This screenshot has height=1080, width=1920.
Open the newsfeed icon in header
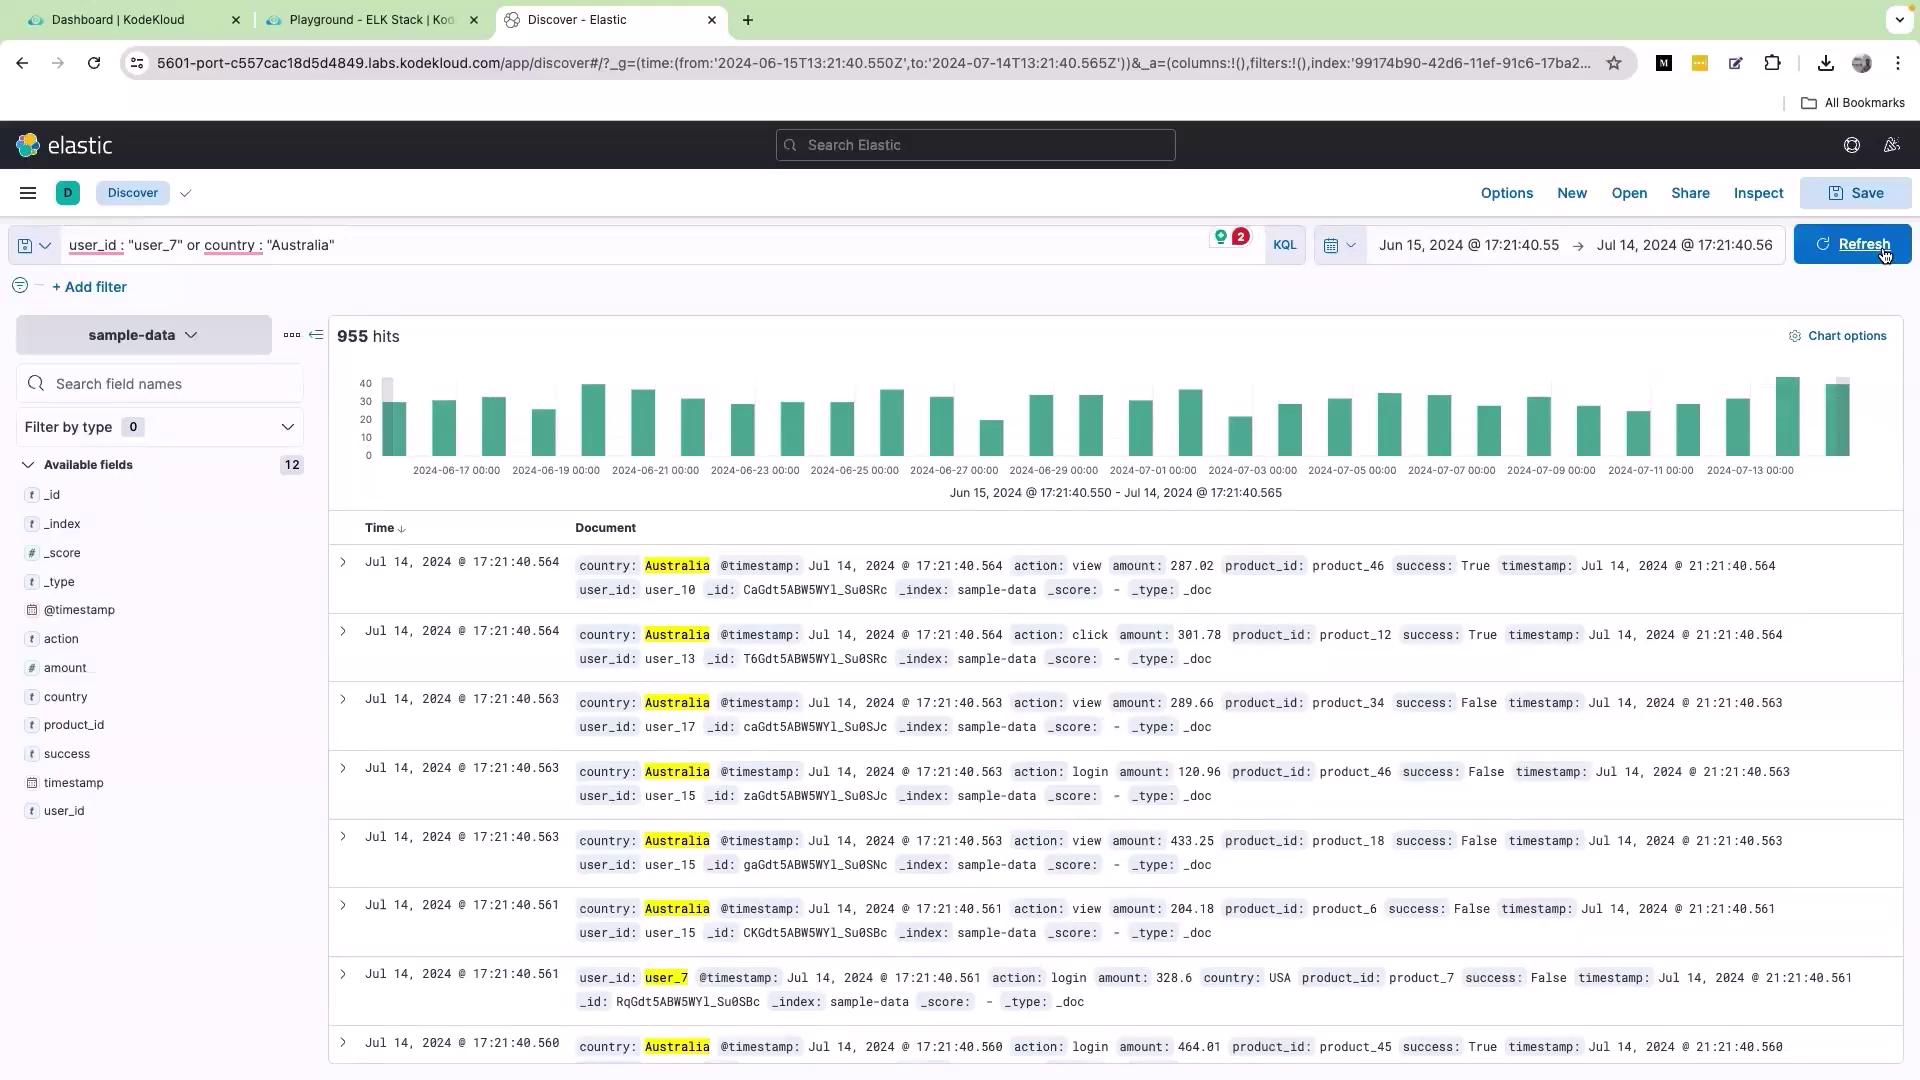(1891, 145)
